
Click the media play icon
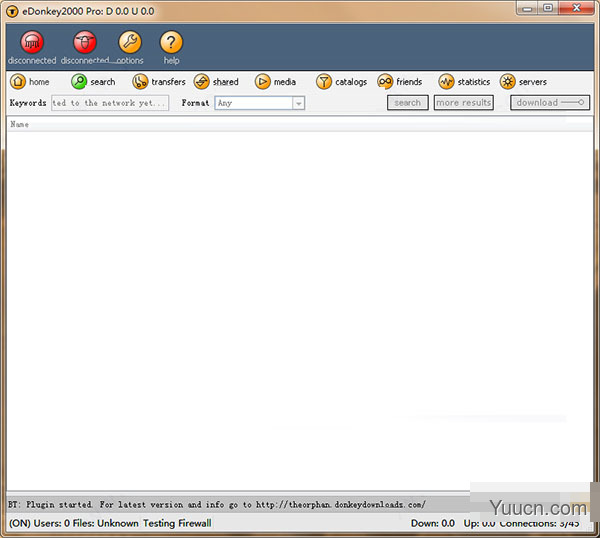click(x=262, y=82)
